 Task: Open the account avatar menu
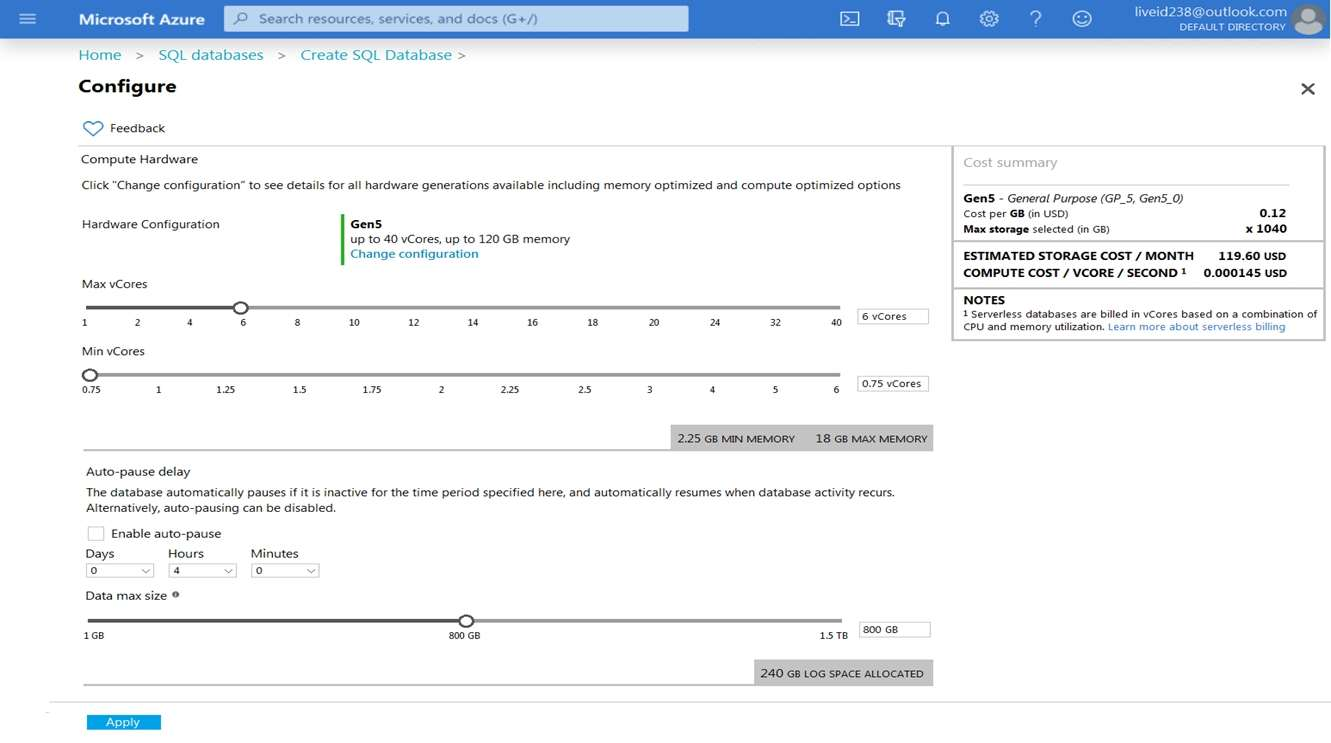coord(1307,19)
